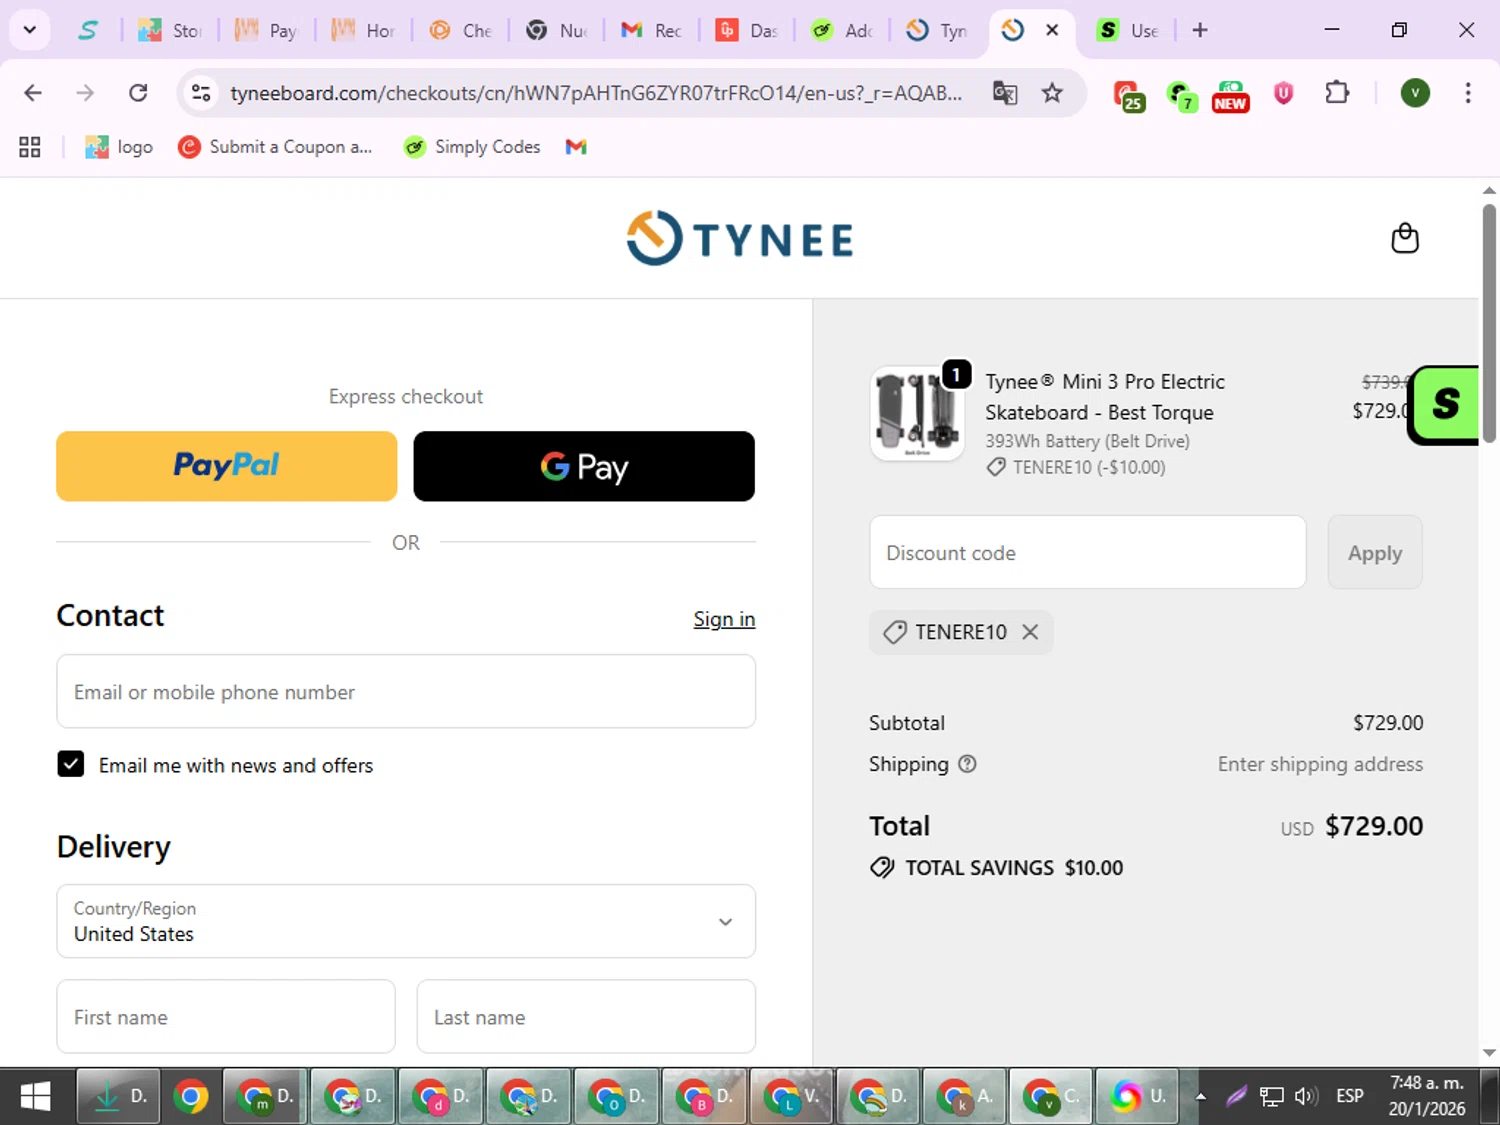
Task: Open the Shipping help question mark icon
Action: pos(967,764)
